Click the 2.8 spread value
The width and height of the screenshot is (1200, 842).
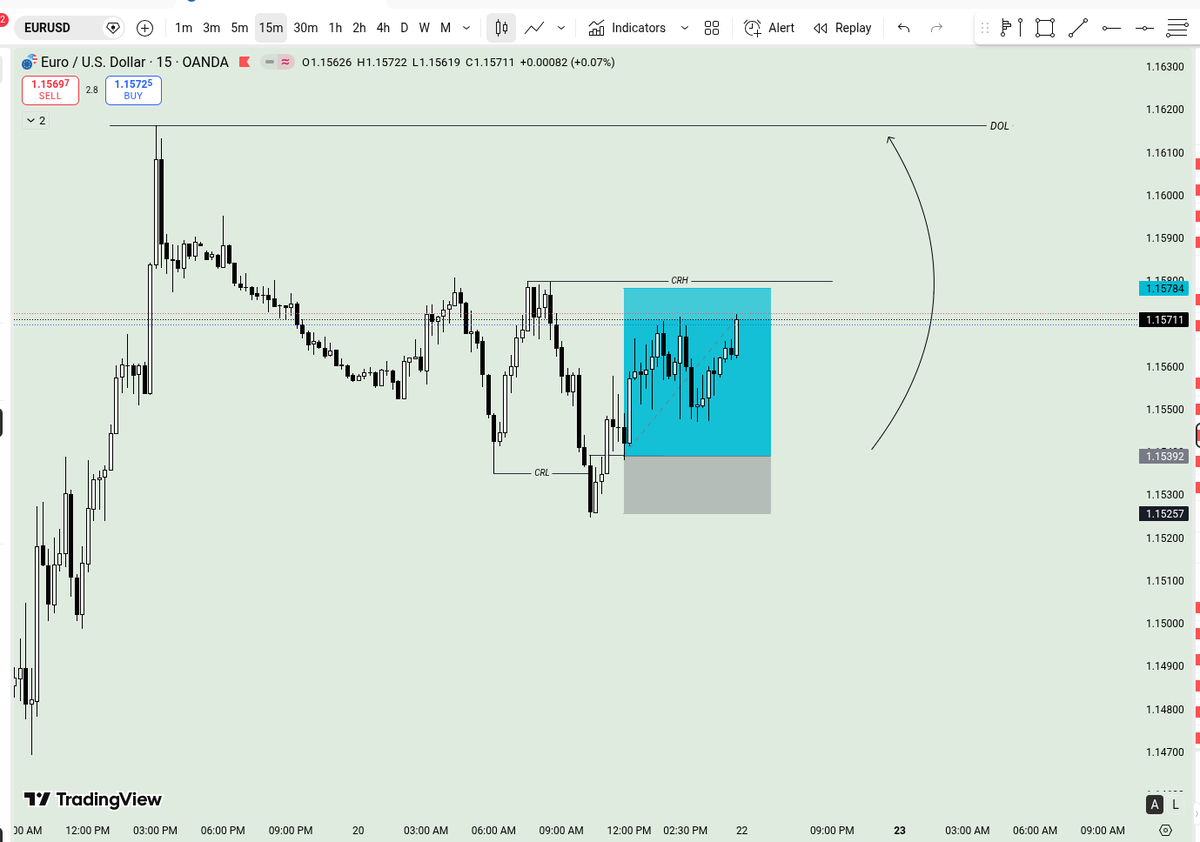[92, 90]
